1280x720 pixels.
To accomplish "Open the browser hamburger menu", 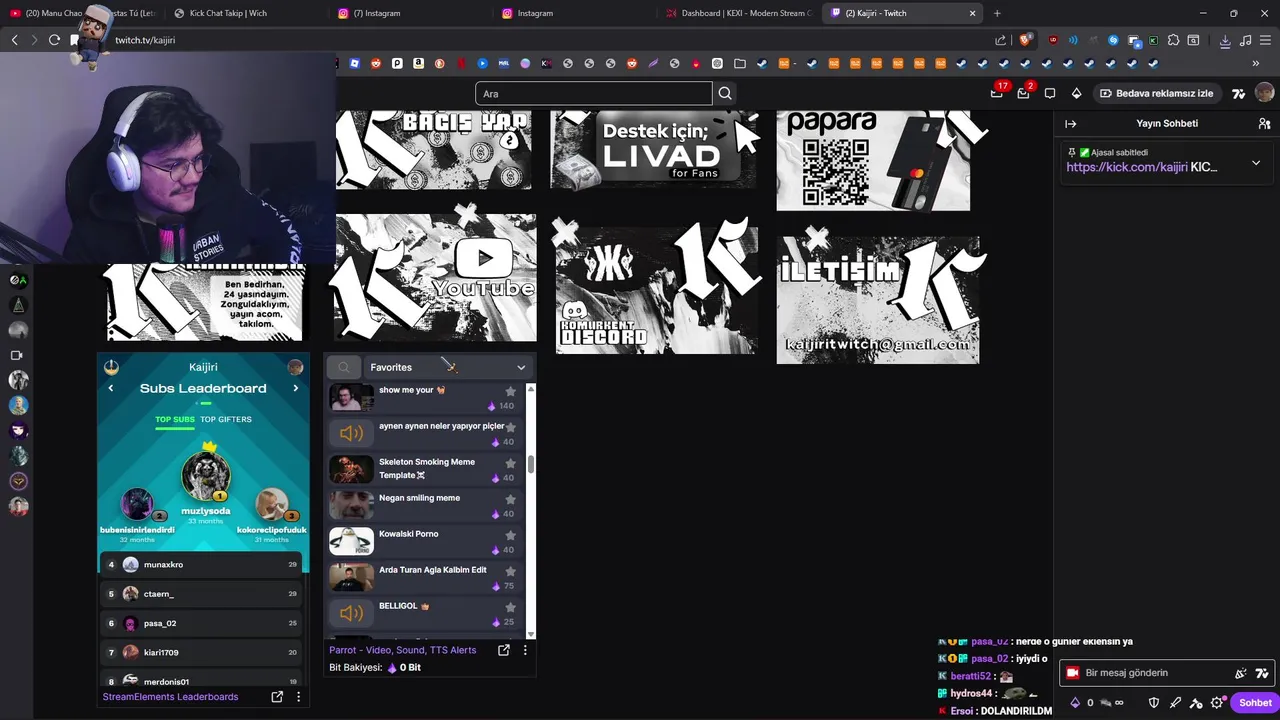I will click(x=1266, y=40).
